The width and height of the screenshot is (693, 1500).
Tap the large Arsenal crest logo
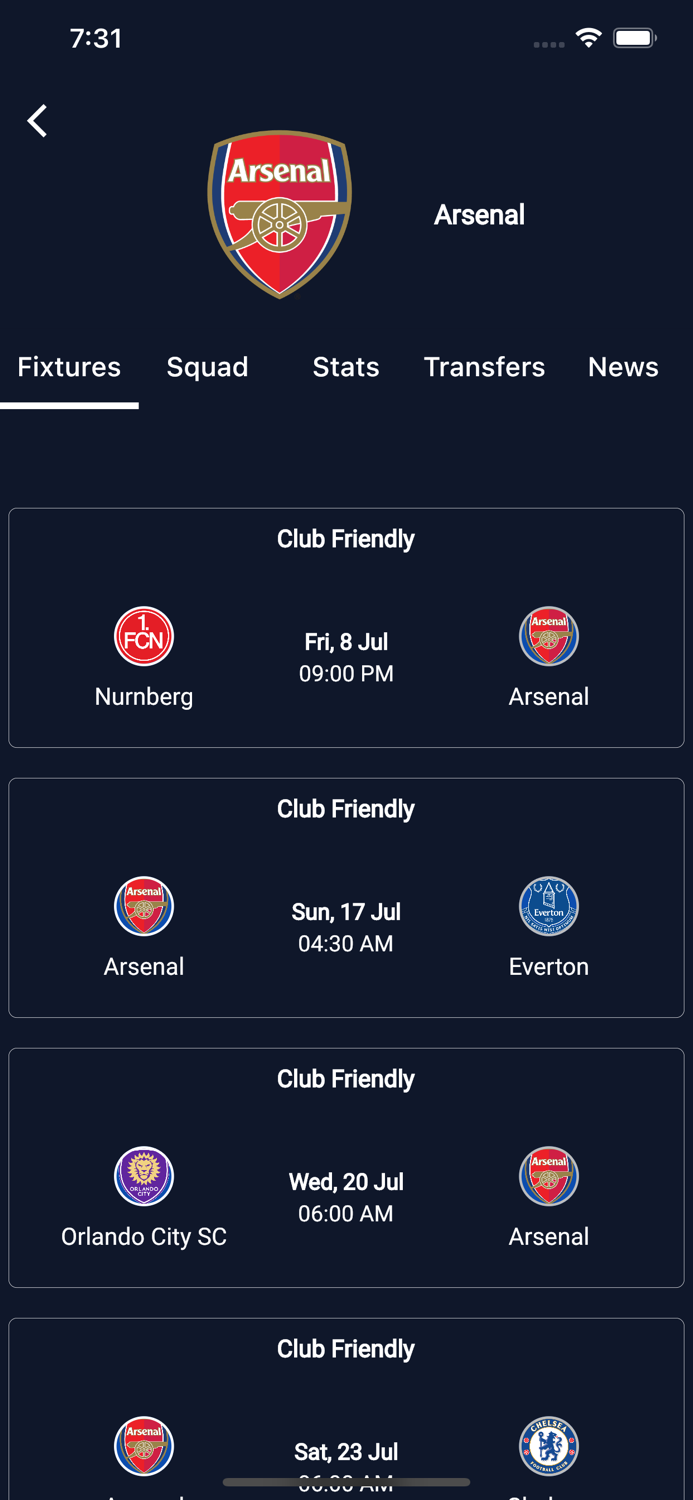(x=279, y=214)
